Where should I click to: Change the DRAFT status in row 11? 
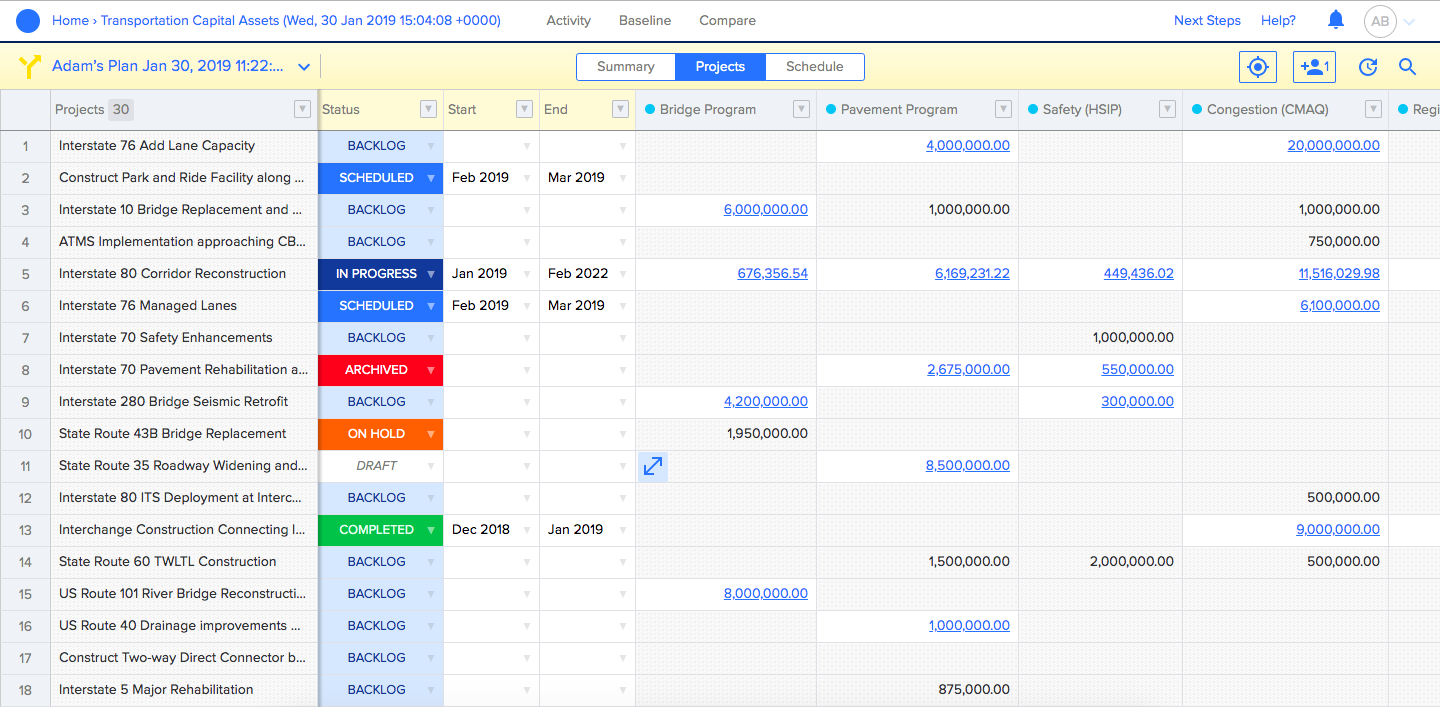380,466
